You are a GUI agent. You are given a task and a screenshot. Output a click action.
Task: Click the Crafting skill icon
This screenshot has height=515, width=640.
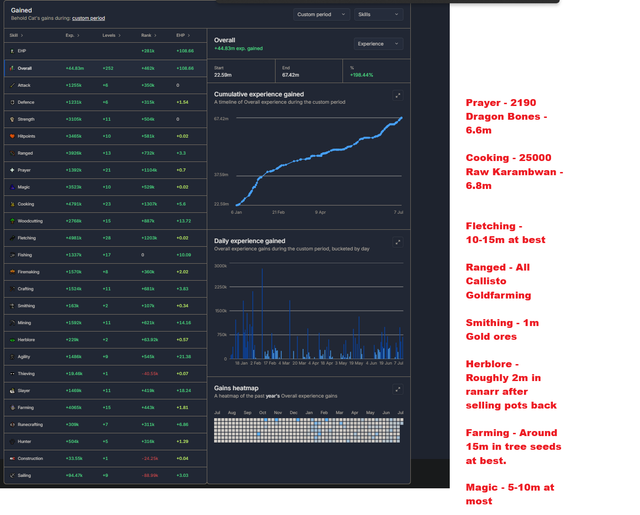click(x=12, y=289)
